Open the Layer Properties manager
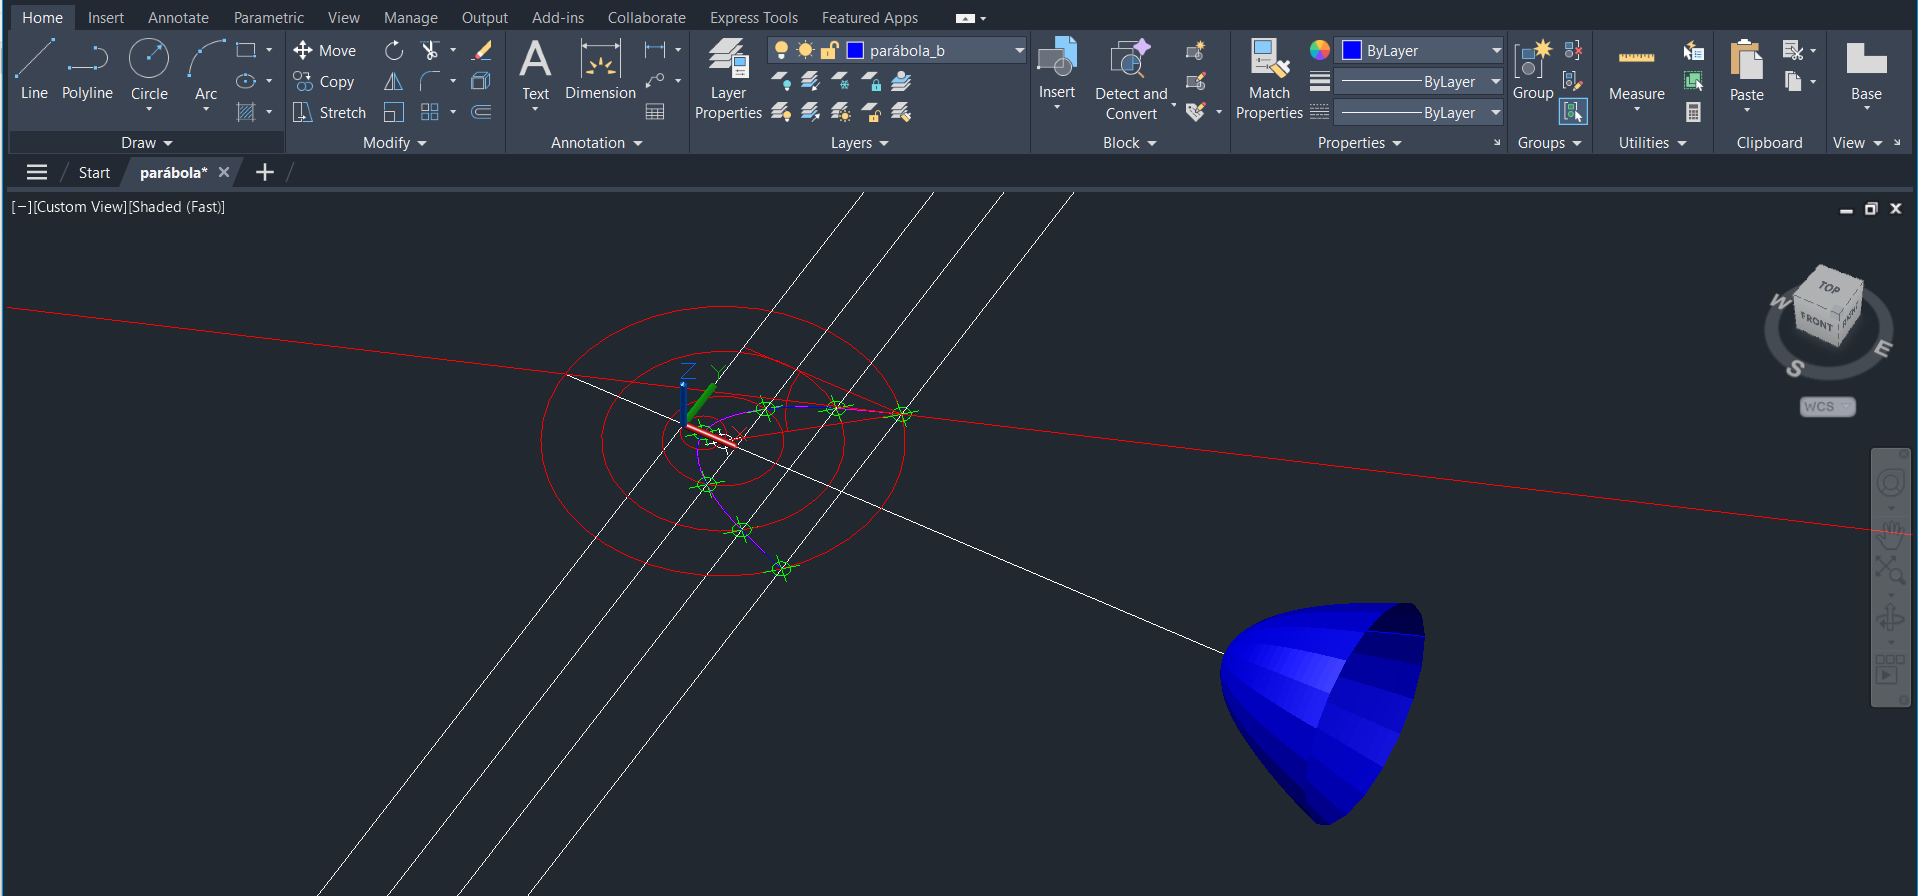Image resolution: width=1918 pixels, height=896 pixels. [728, 79]
